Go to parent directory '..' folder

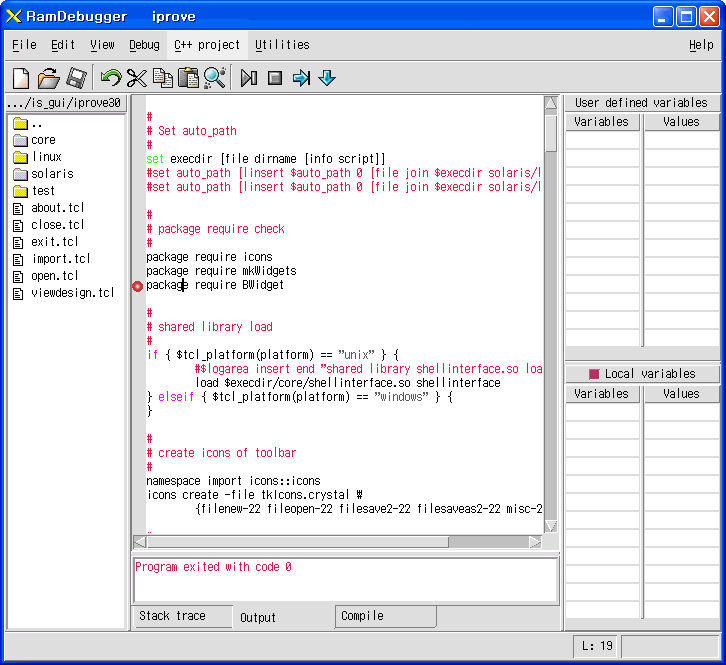click(x=28, y=124)
